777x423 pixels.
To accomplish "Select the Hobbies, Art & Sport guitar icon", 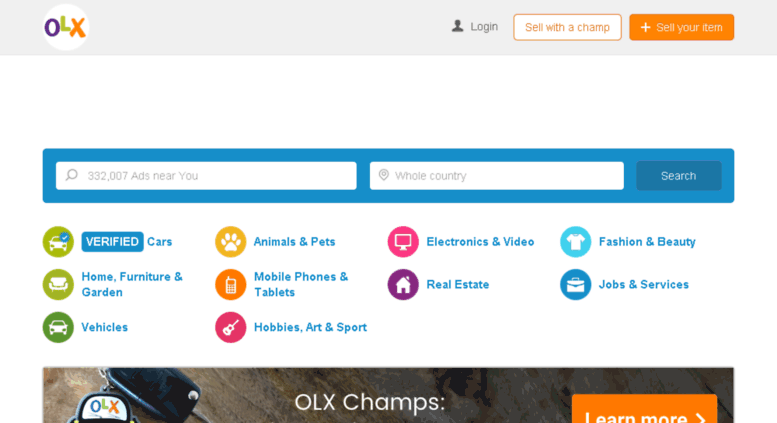I will click(230, 327).
